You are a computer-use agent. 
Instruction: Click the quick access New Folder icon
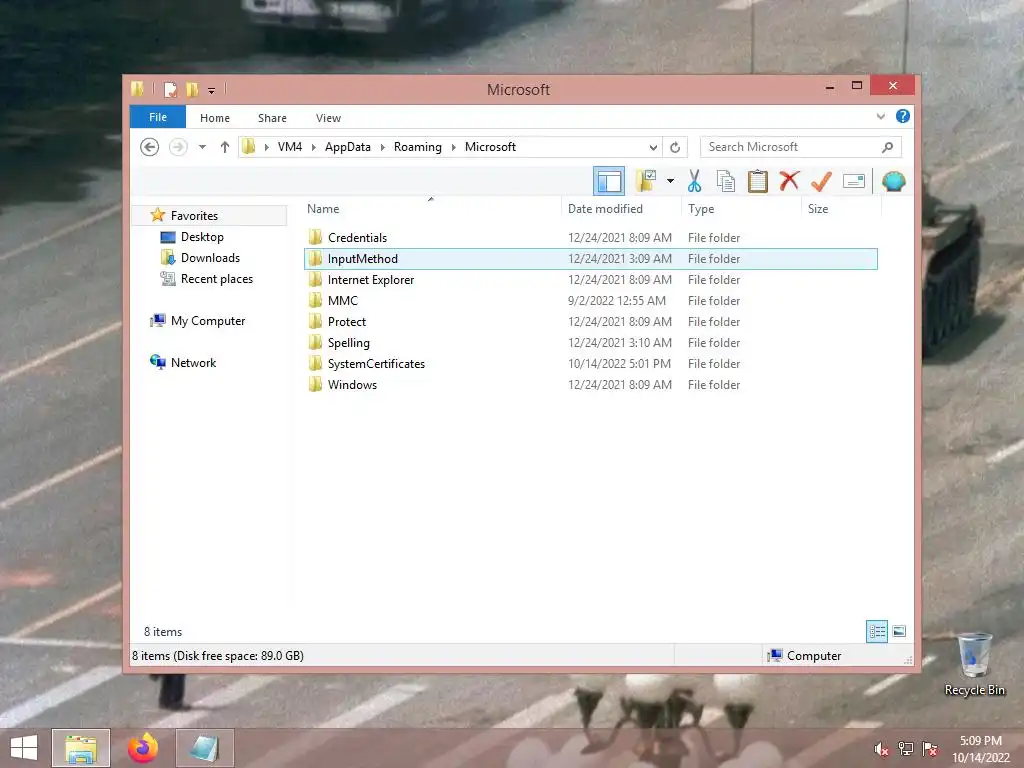pyautogui.click(x=192, y=89)
